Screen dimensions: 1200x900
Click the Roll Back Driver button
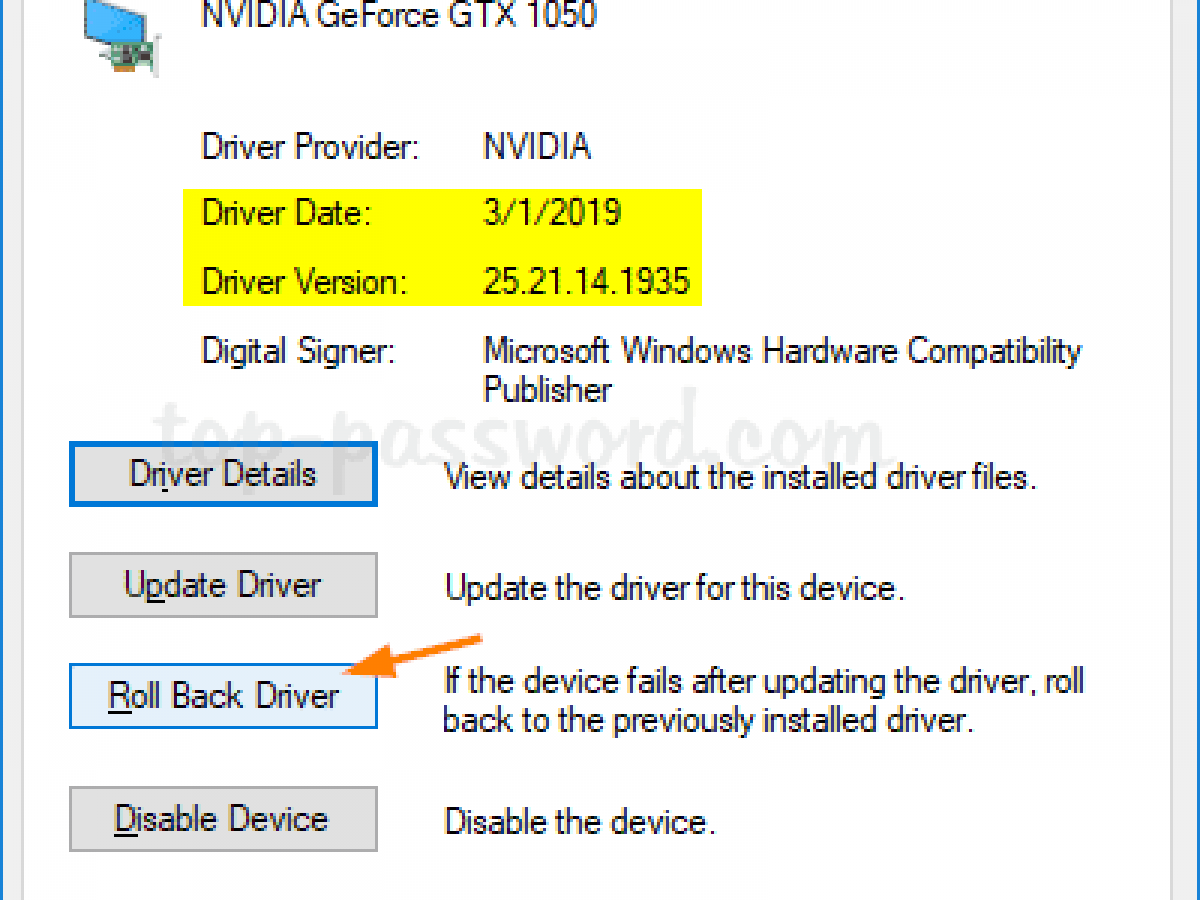[x=223, y=695]
